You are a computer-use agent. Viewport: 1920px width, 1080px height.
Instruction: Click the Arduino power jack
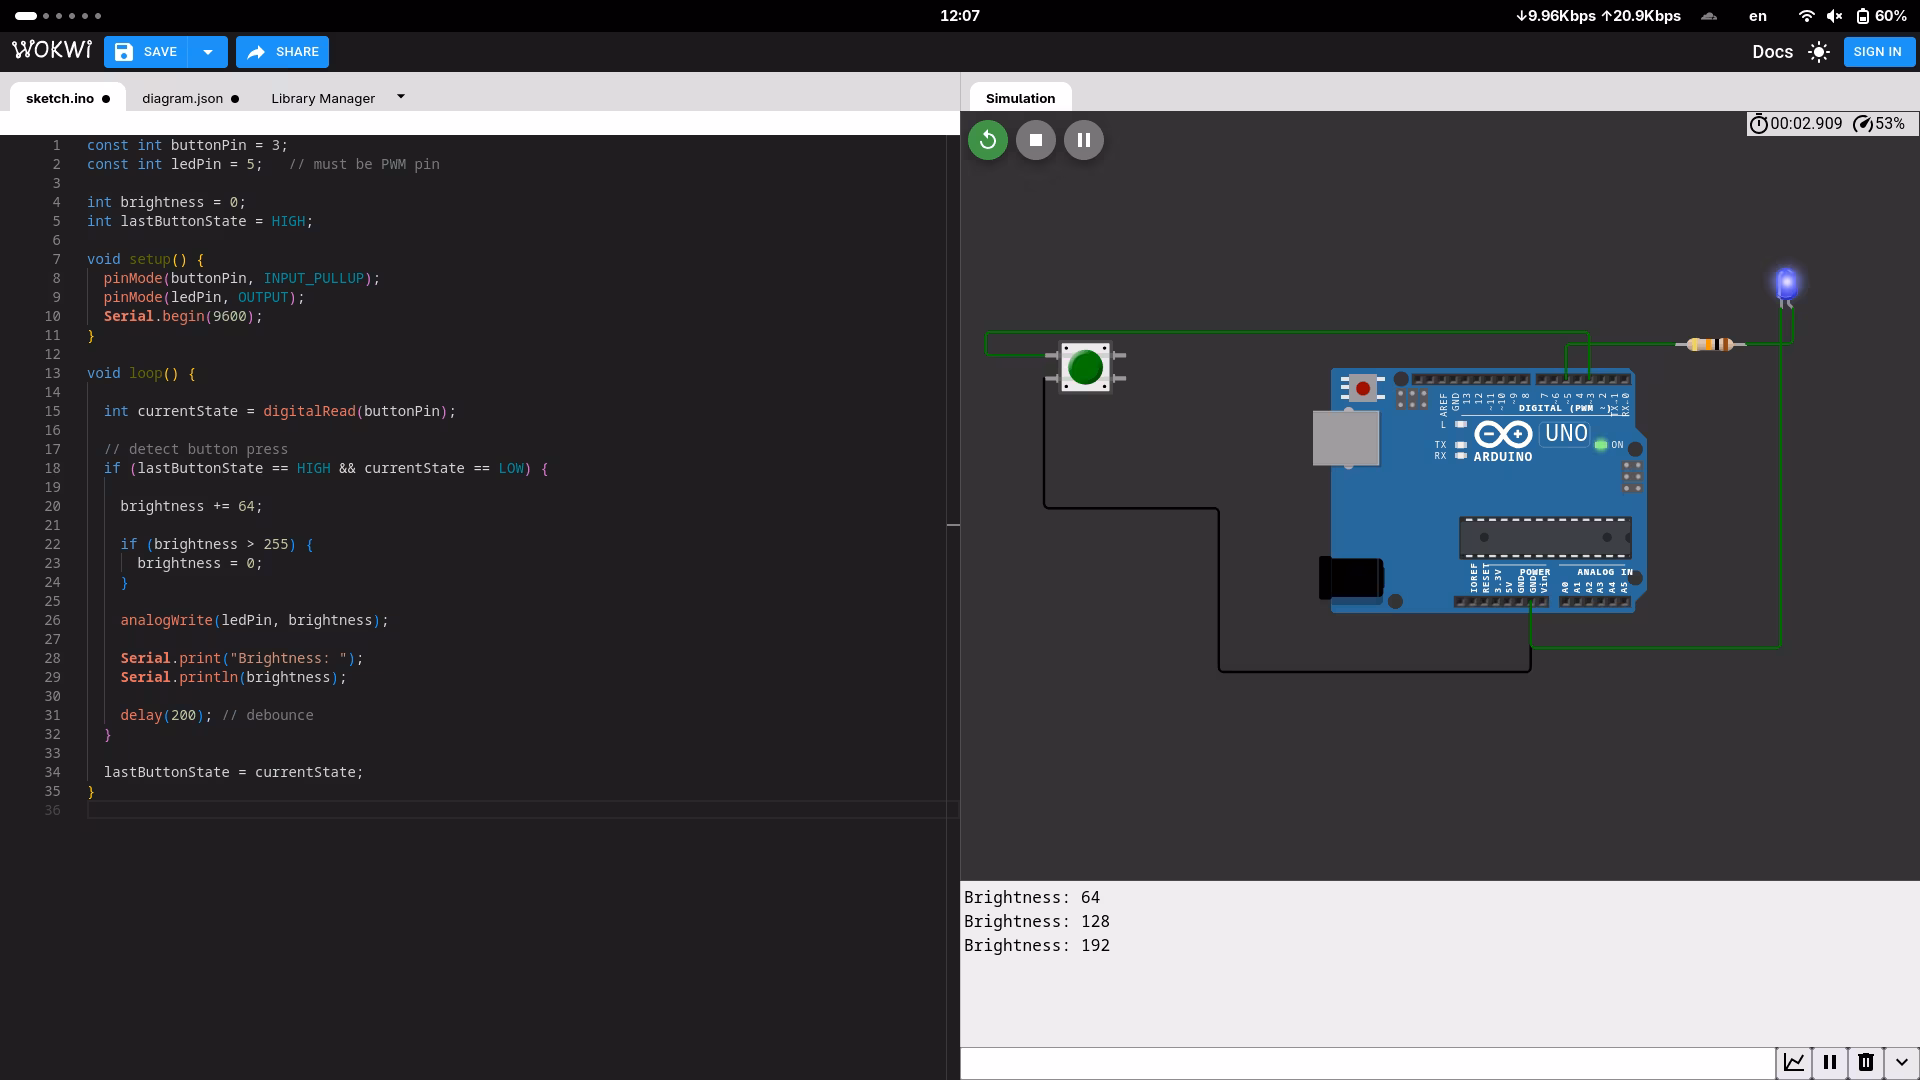tap(1351, 578)
